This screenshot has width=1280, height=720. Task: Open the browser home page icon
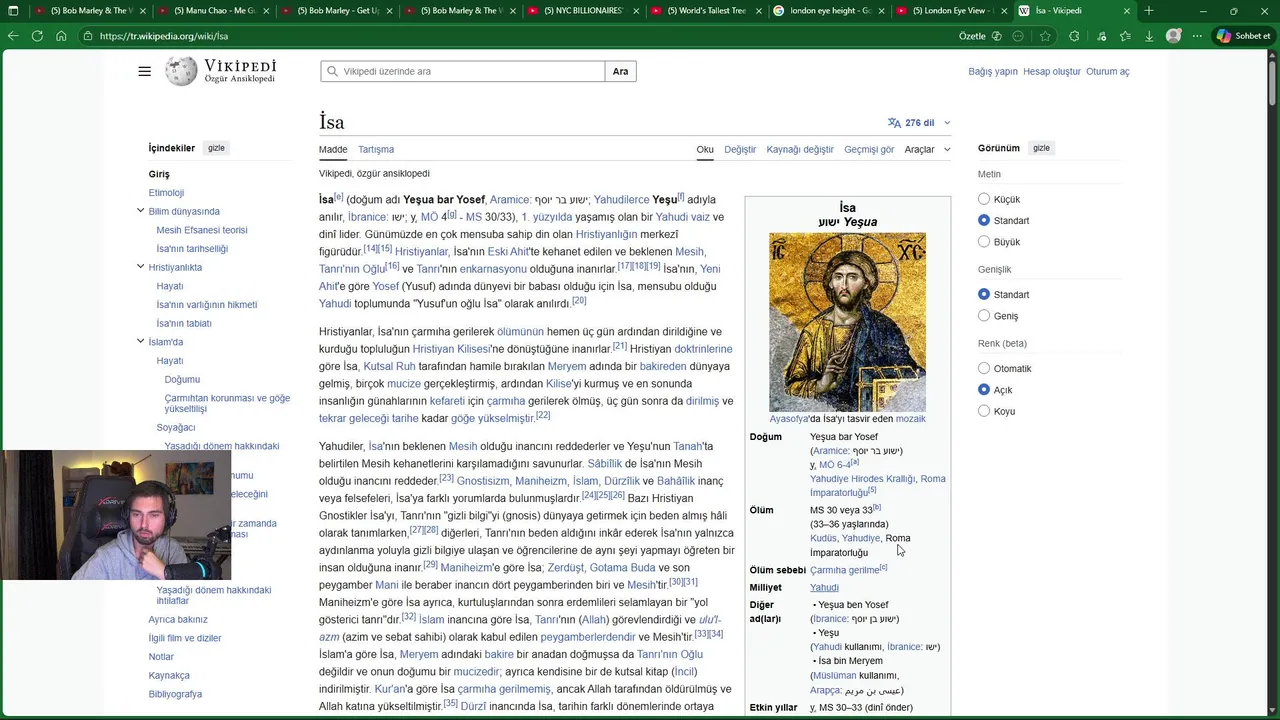61,36
